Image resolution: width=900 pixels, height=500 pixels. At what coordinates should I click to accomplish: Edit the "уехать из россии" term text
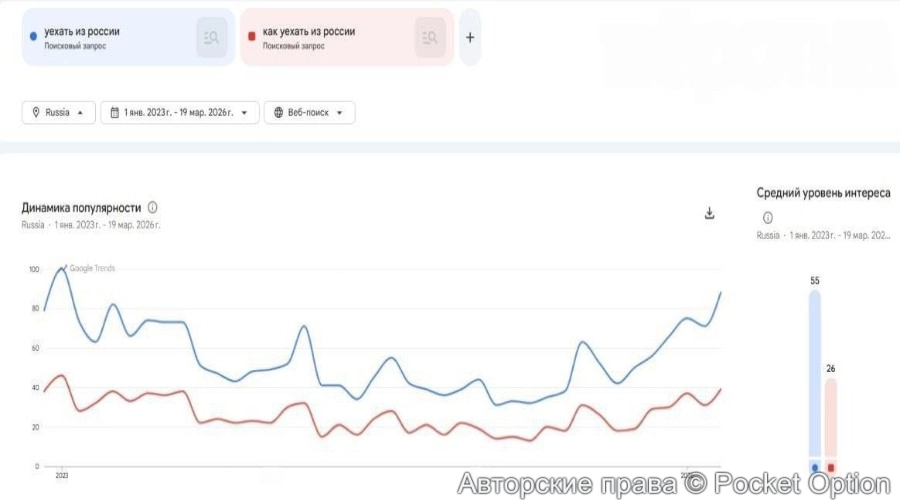[x=82, y=32]
